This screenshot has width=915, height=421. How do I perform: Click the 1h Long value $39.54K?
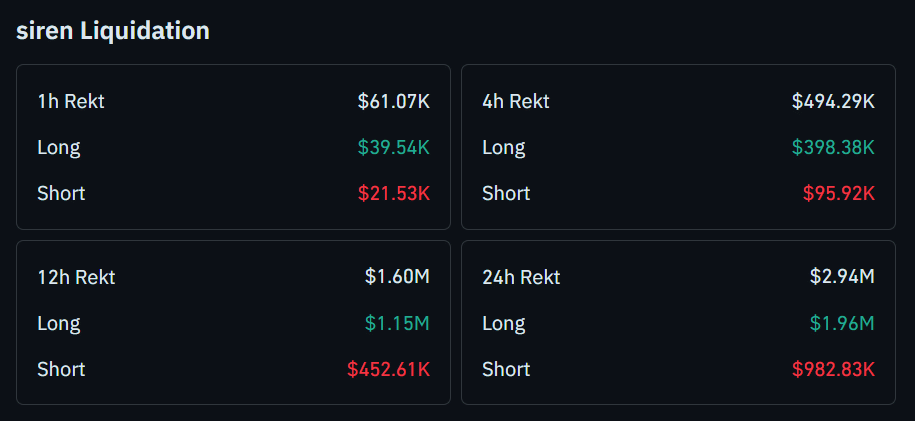tap(393, 147)
